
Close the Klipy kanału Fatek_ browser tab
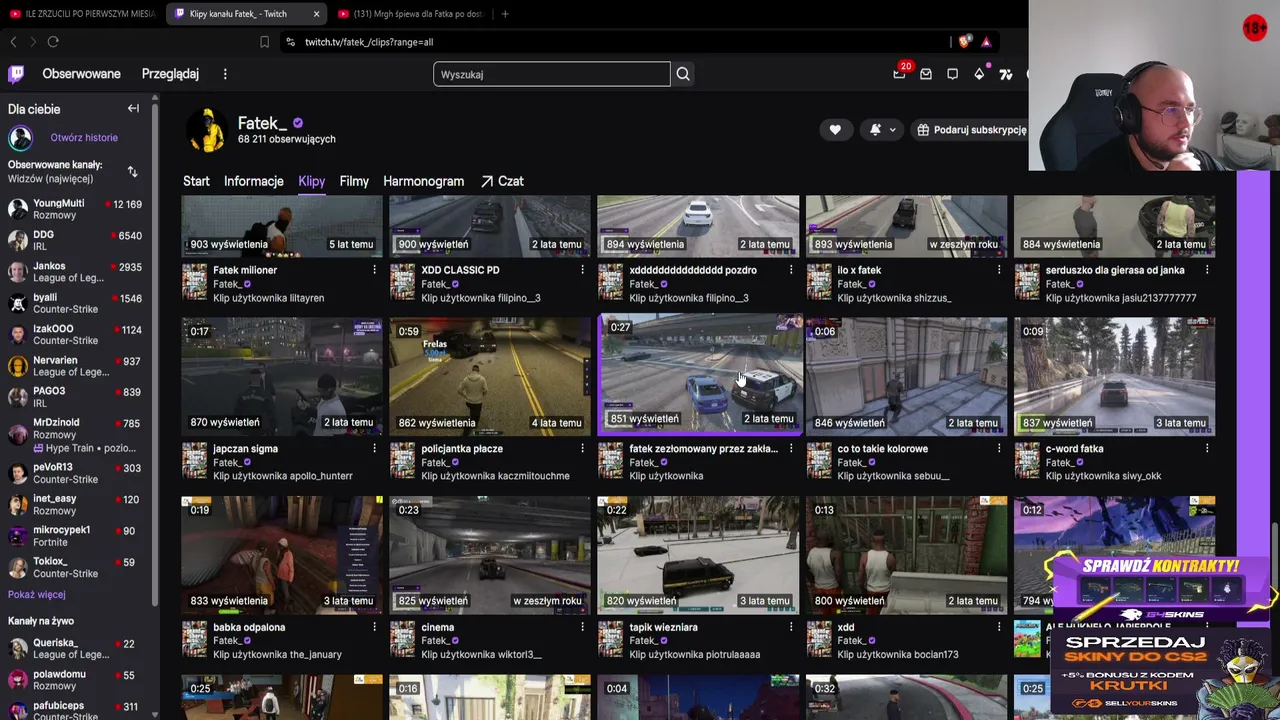[316, 14]
